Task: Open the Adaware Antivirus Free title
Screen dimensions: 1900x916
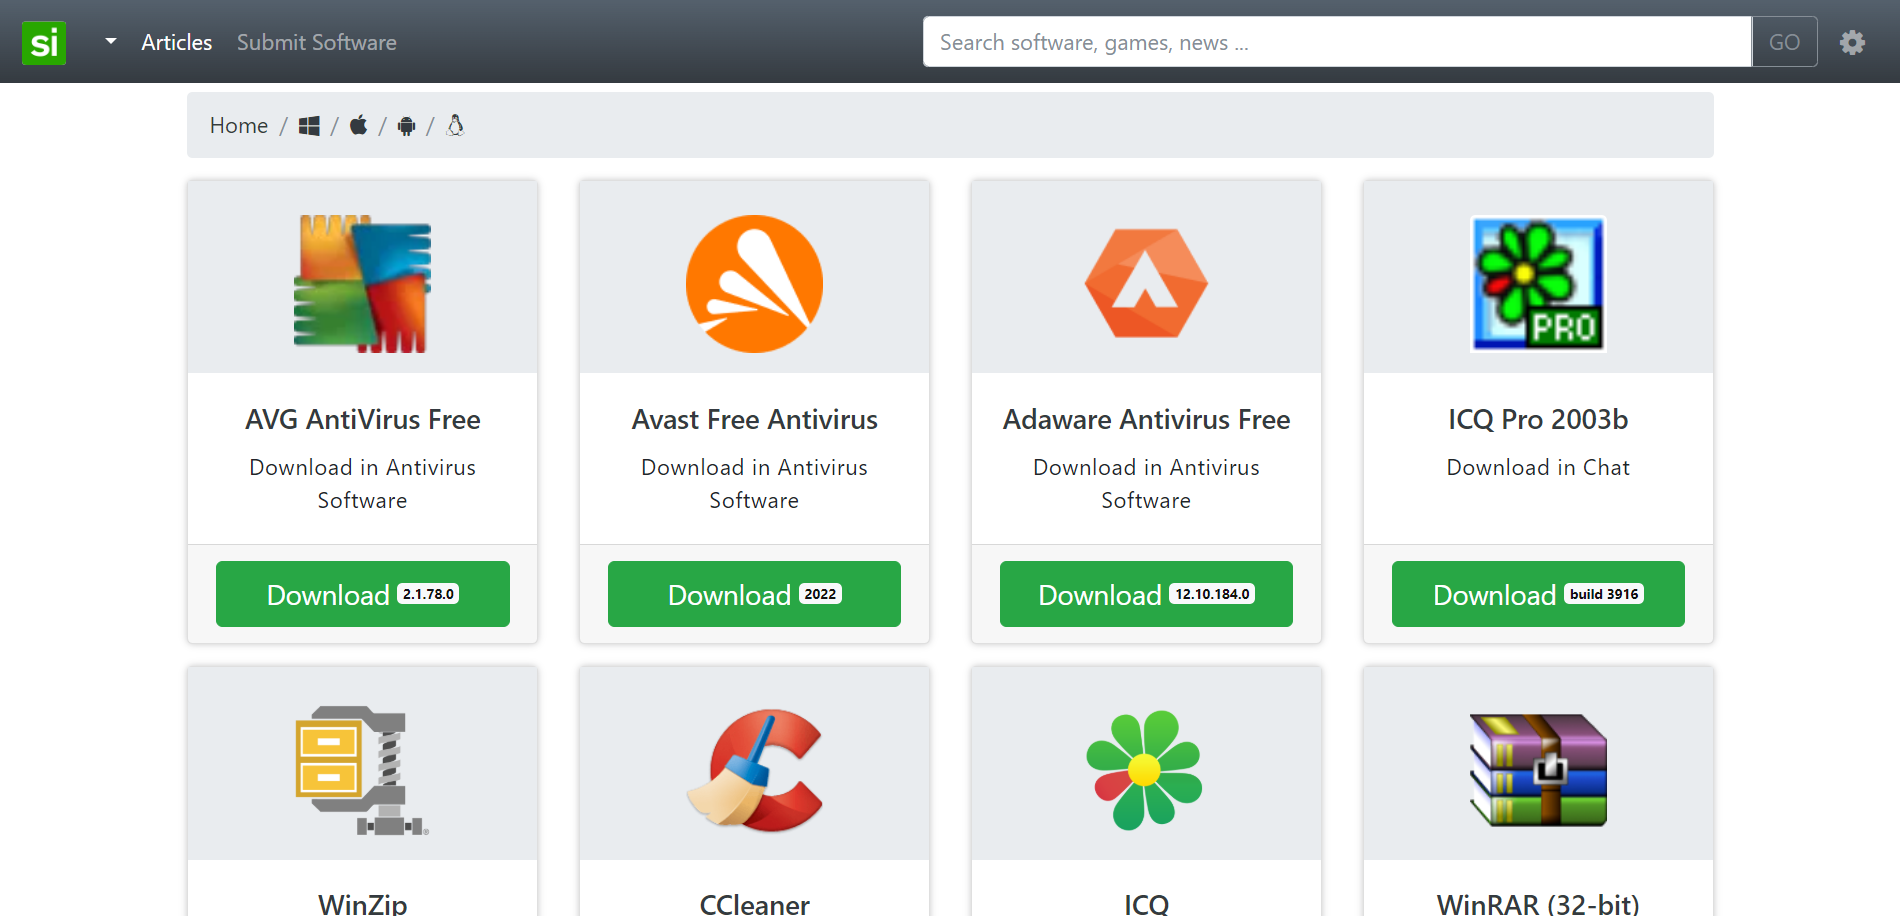Action: 1147,419
